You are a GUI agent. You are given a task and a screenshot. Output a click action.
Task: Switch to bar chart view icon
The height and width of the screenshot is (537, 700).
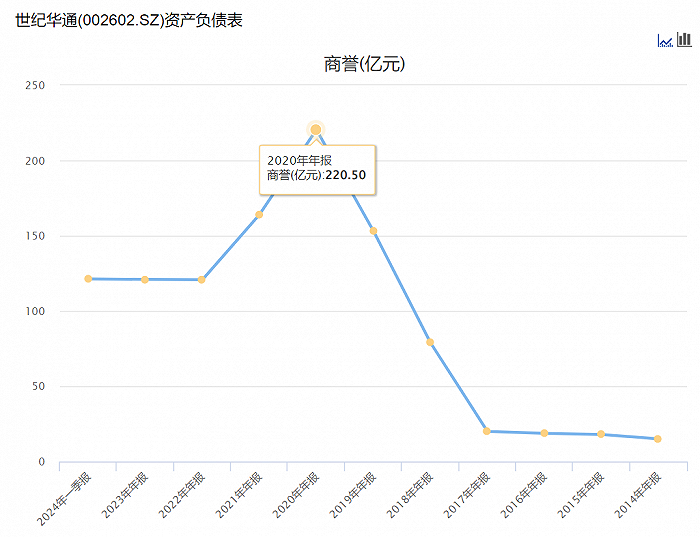click(684, 39)
